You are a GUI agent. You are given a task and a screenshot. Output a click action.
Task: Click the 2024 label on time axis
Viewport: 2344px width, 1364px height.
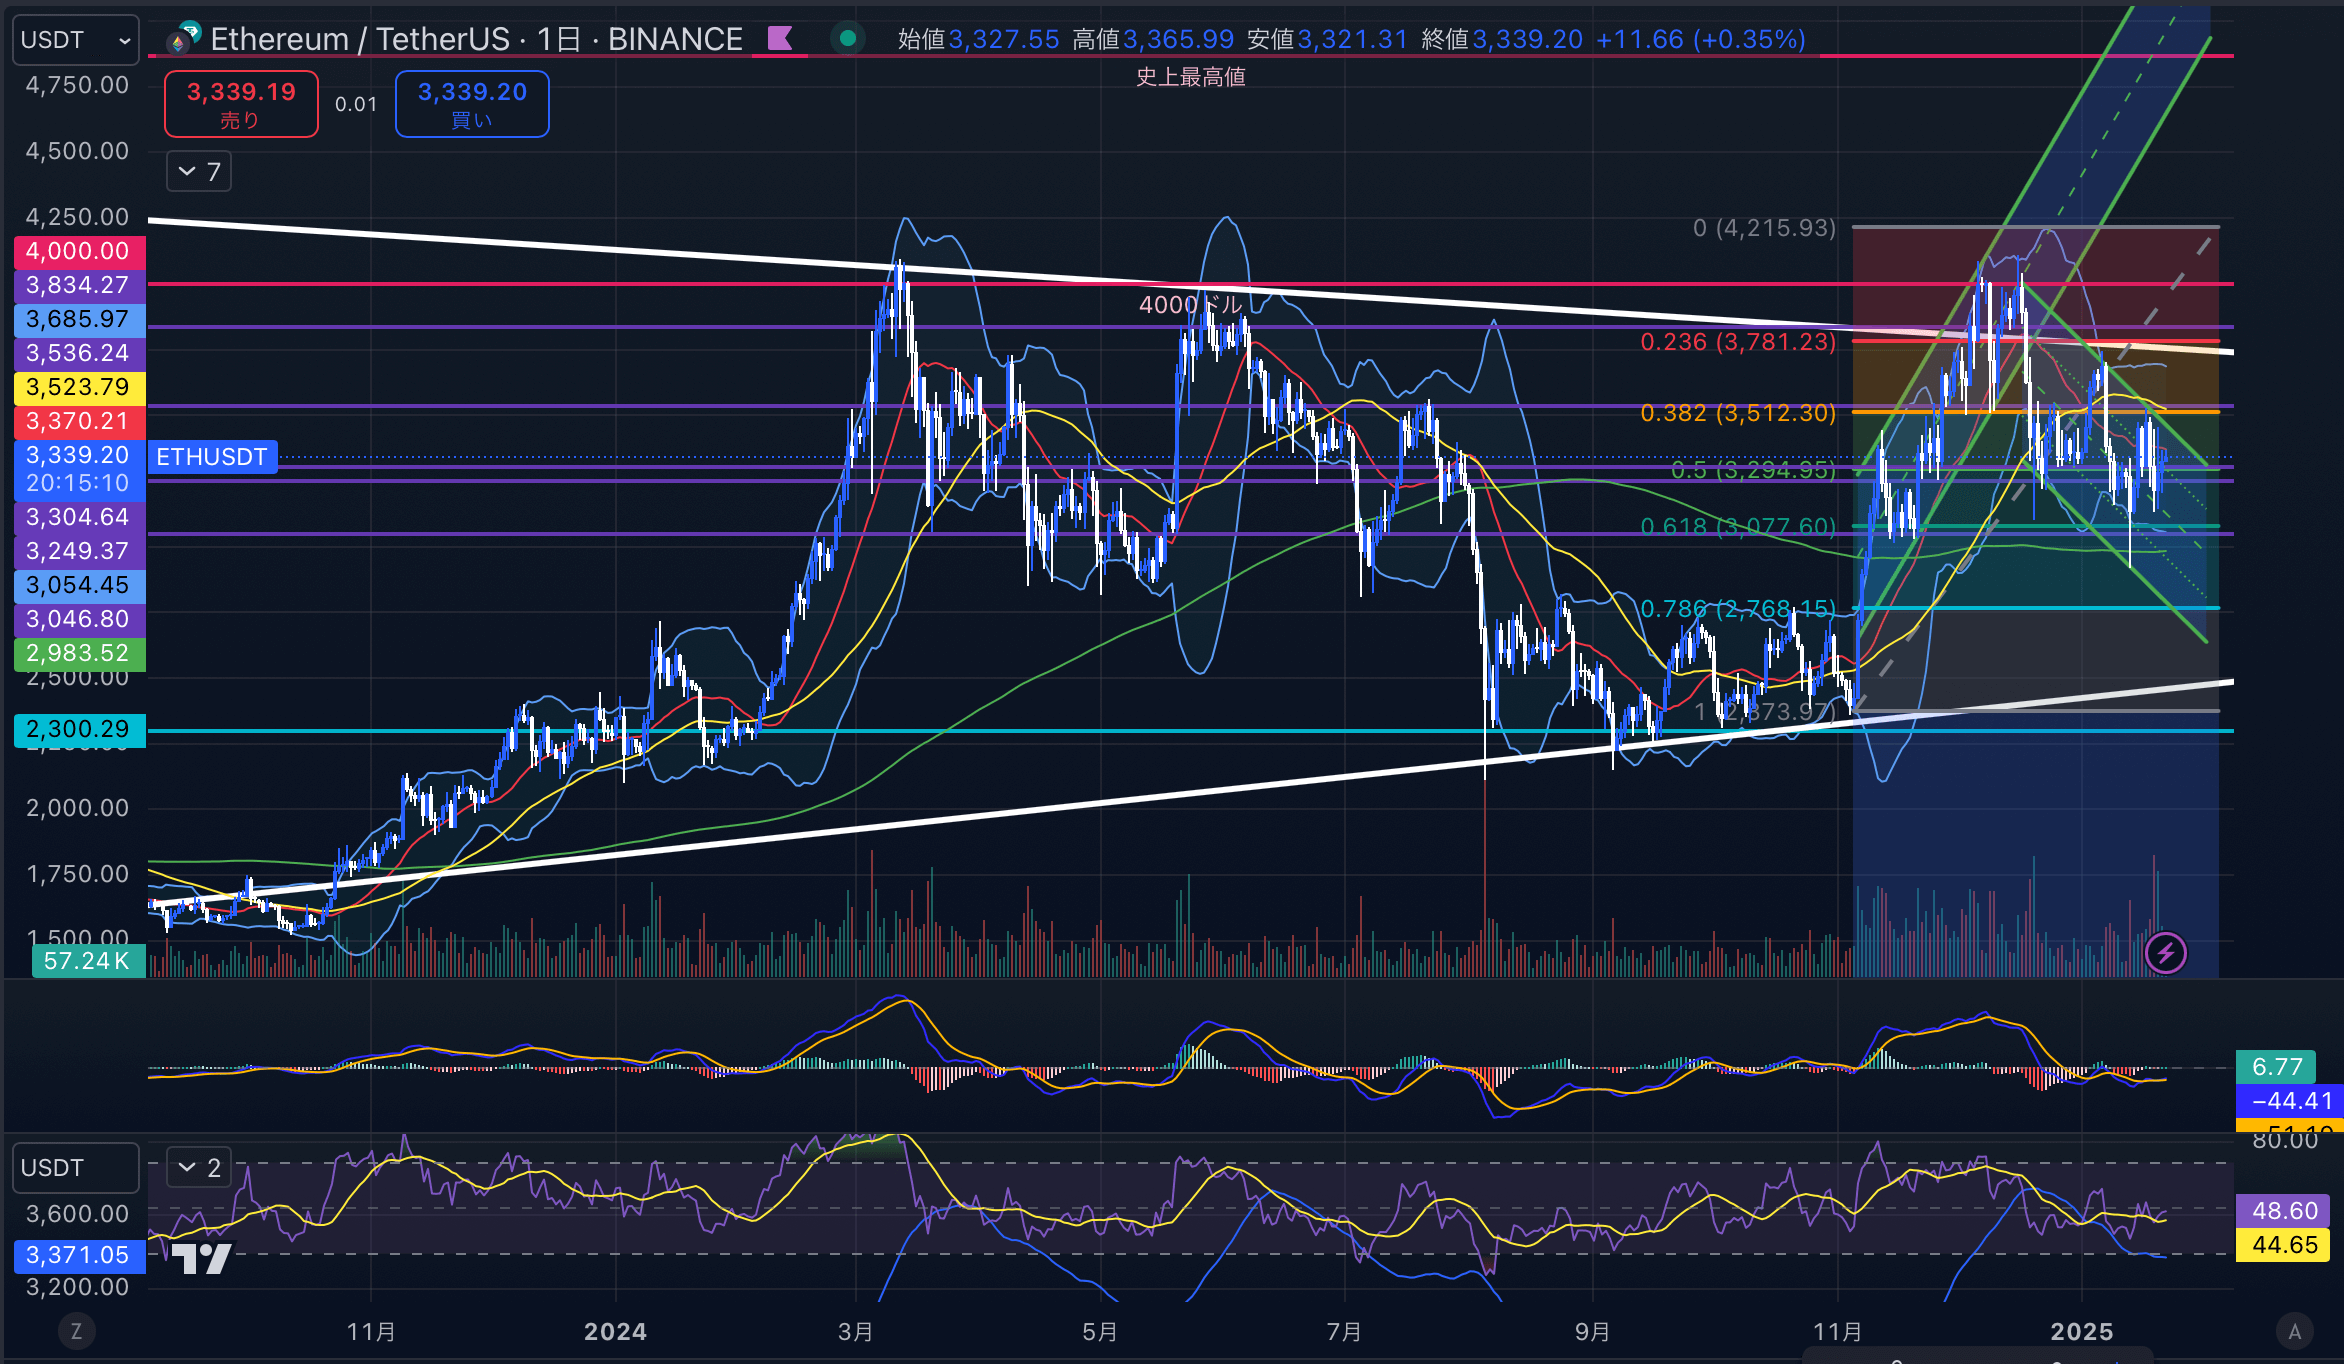(615, 1332)
